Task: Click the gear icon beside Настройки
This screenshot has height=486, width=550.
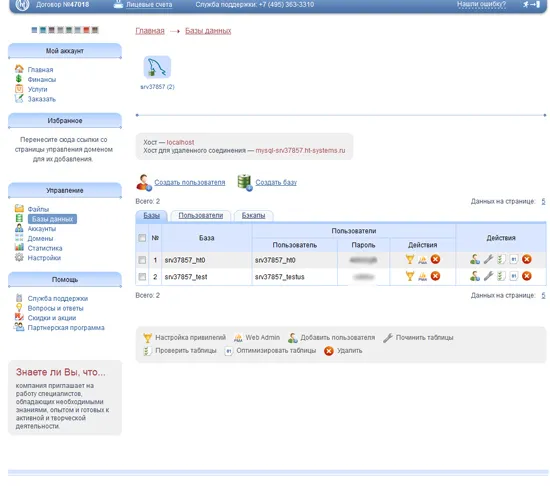Action: click(x=19, y=257)
